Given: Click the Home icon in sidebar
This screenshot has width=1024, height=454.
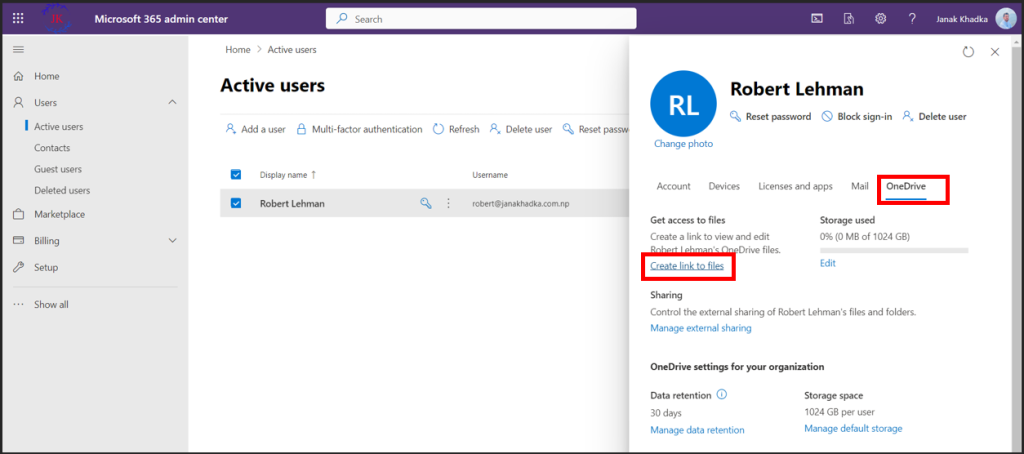Looking at the screenshot, I should (19, 76).
